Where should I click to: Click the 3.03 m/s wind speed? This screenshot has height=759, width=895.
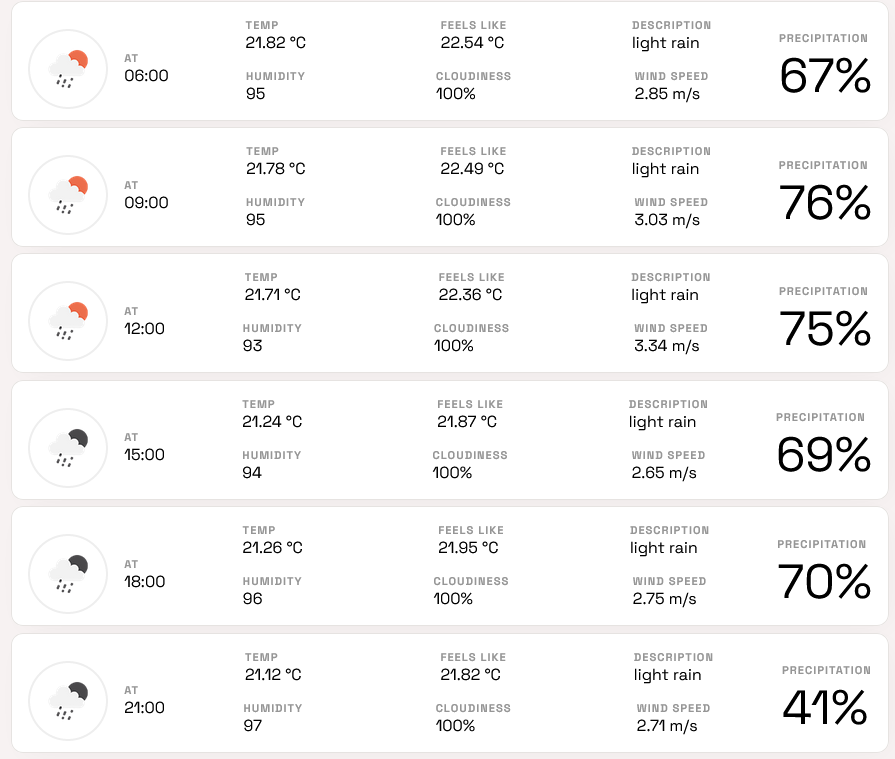[x=666, y=220]
